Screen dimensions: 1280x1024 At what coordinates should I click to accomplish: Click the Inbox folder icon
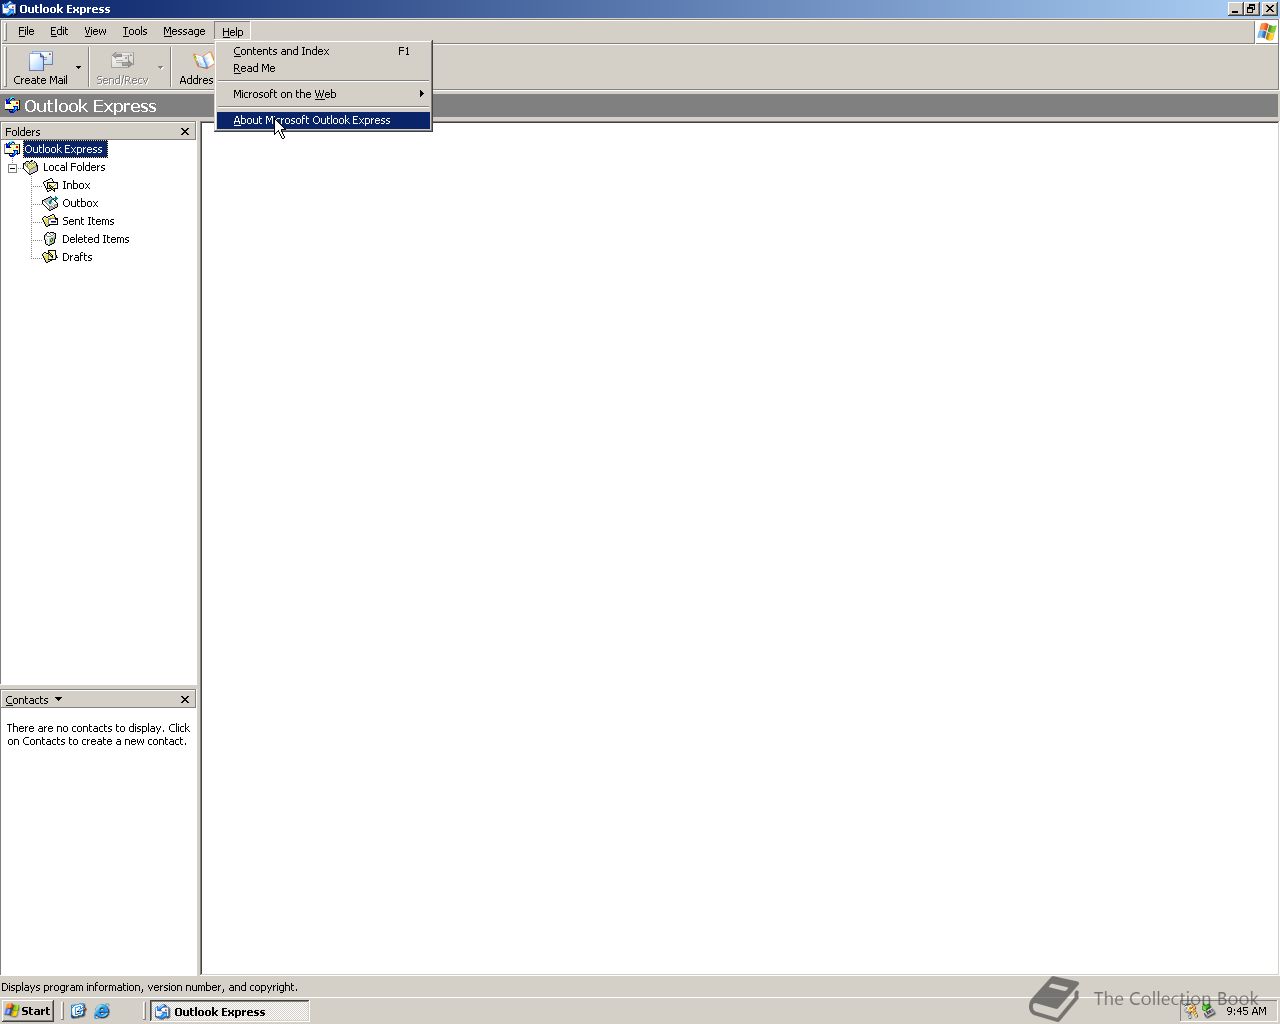51,185
